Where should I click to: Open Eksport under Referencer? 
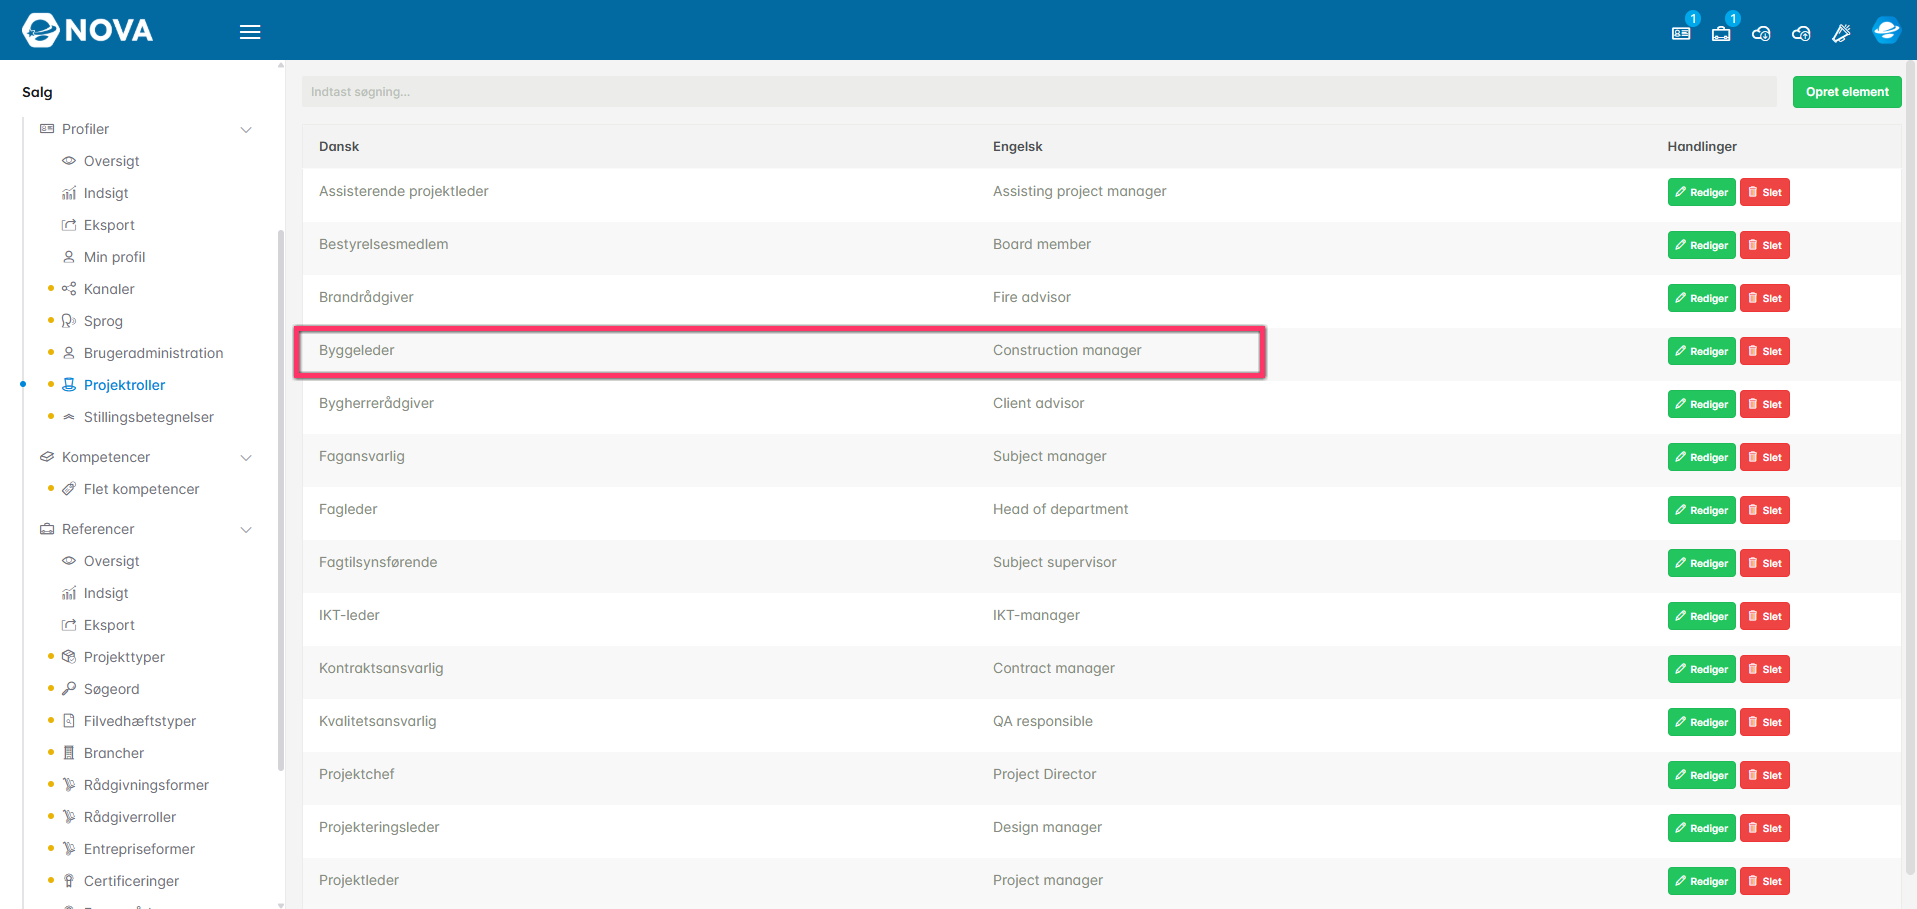109,625
